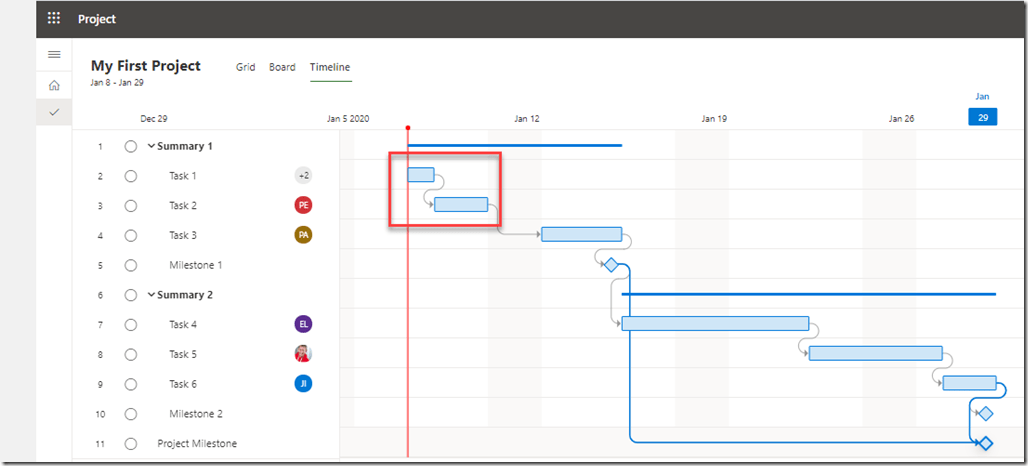Screen dimensions: 1028x466
Task: Click the PE assignee avatar on Task 2
Action: (303, 205)
